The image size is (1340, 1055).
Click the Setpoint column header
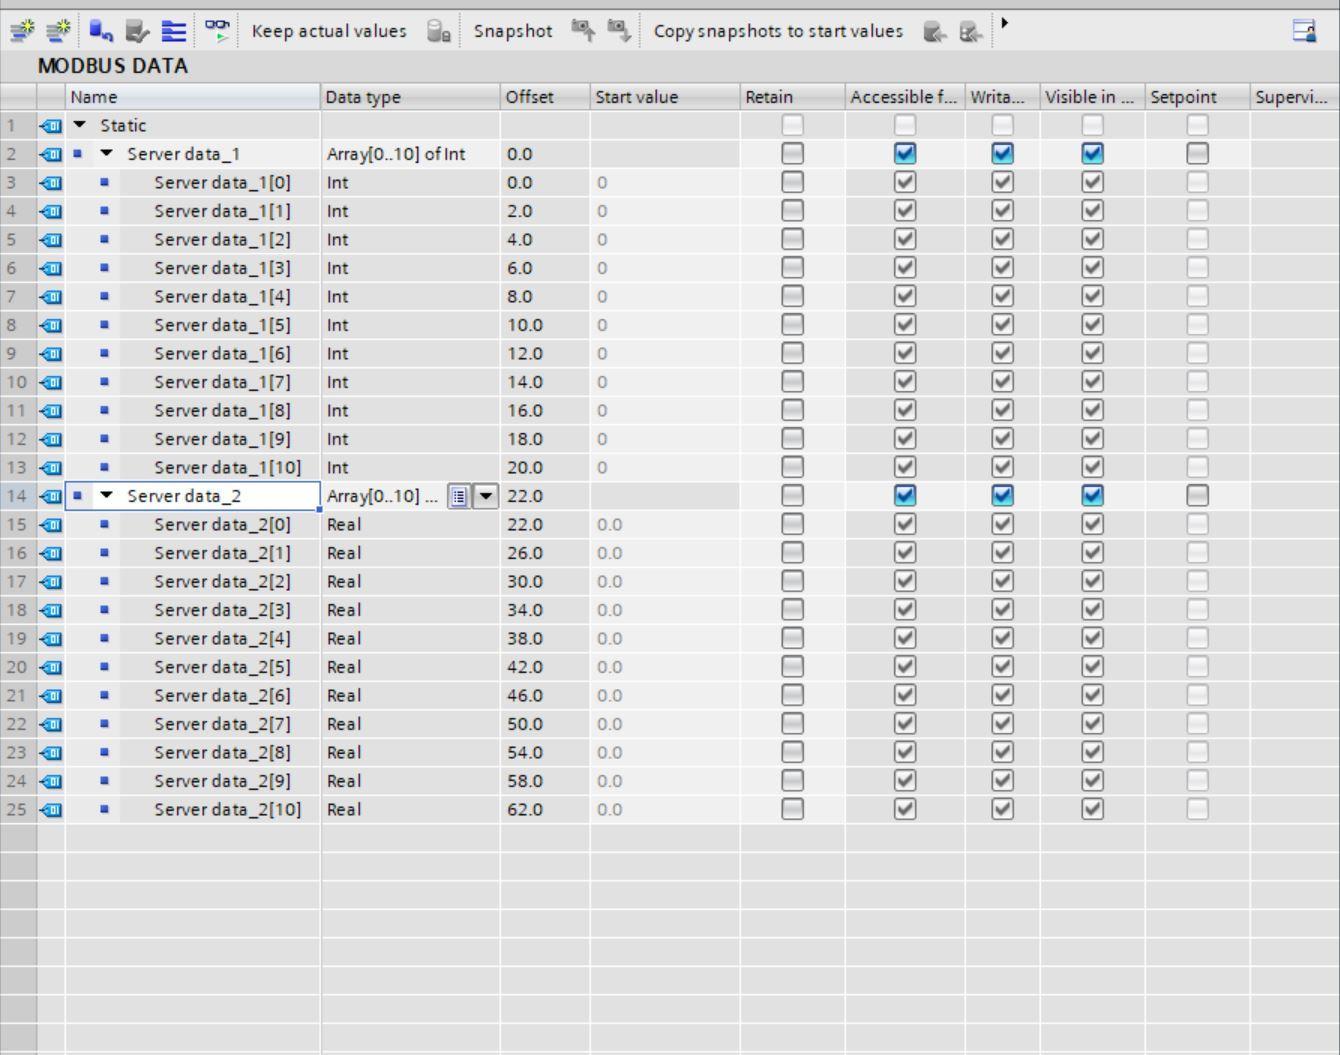(1197, 97)
